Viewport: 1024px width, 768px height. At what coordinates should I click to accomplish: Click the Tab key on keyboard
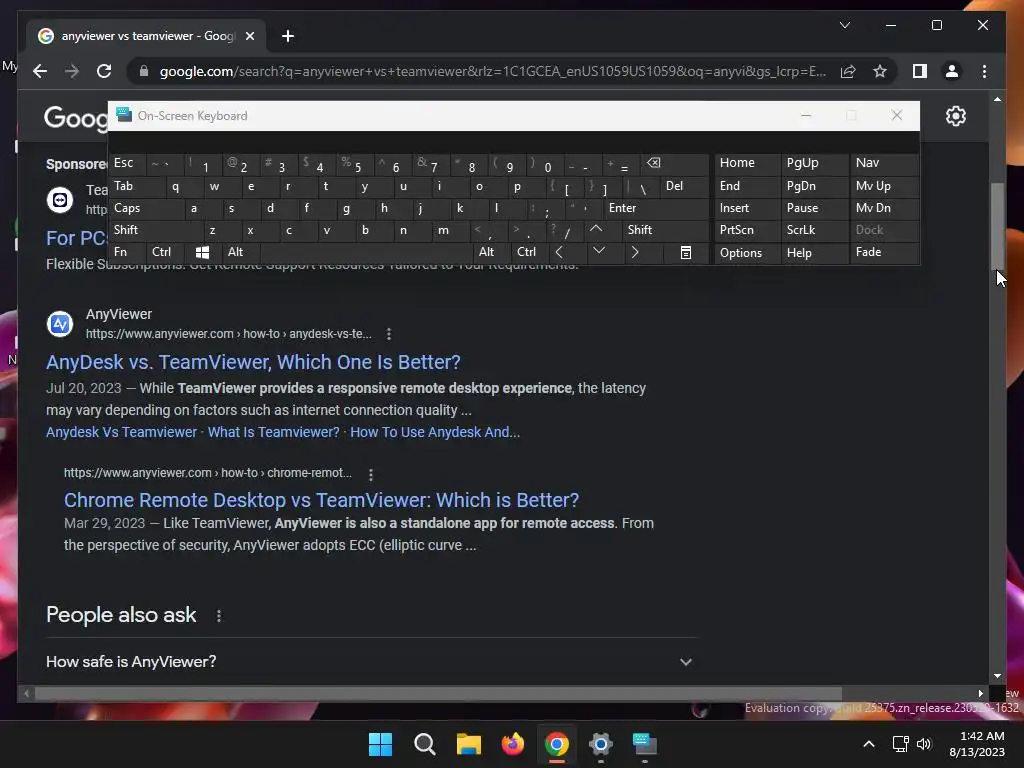[x=136, y=186]
